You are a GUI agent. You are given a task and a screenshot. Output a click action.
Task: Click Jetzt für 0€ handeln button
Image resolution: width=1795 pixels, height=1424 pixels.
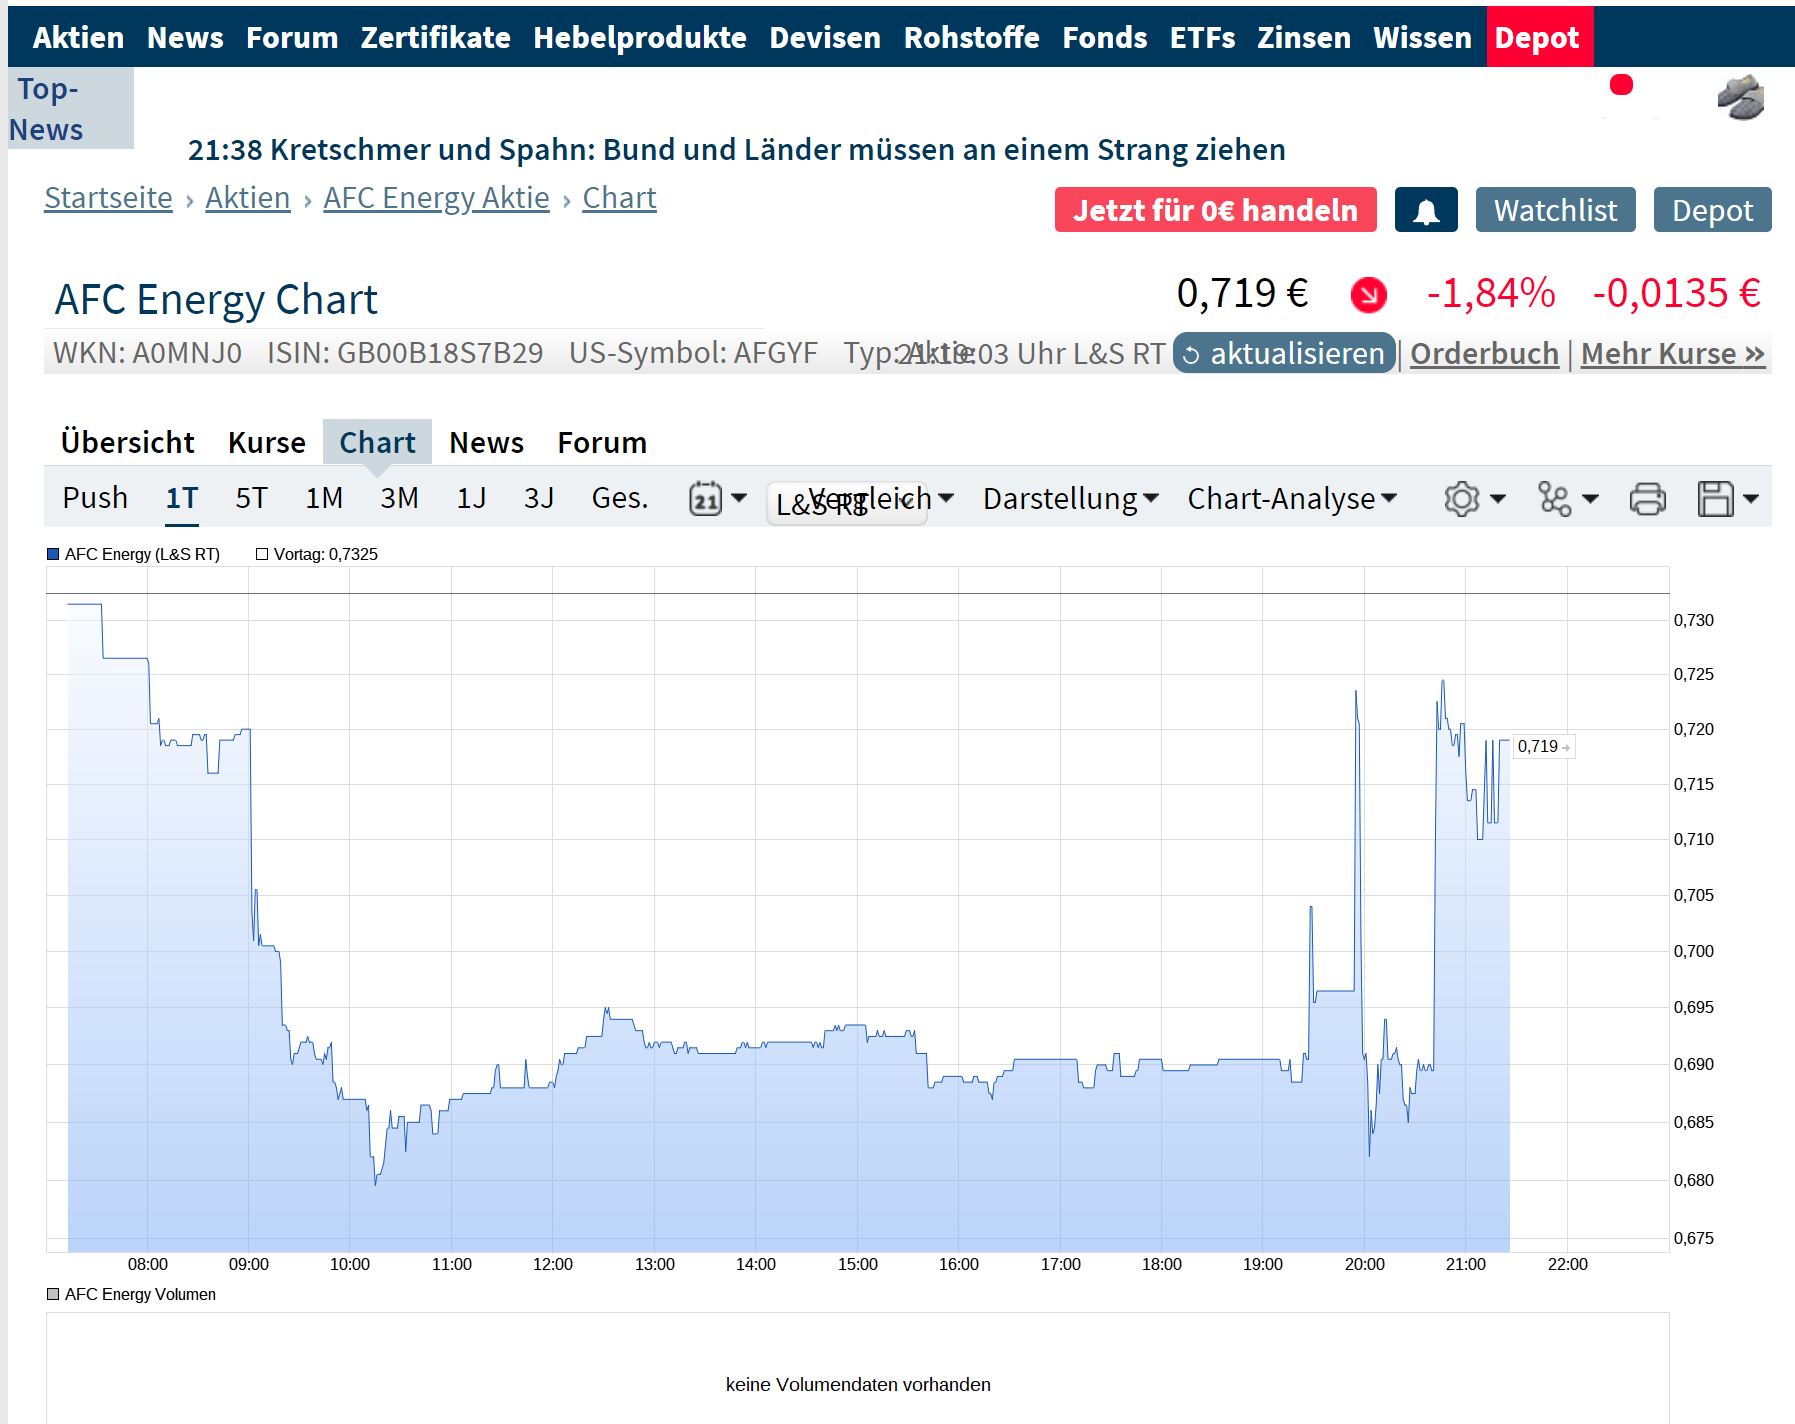click(x=1216, y=210)
